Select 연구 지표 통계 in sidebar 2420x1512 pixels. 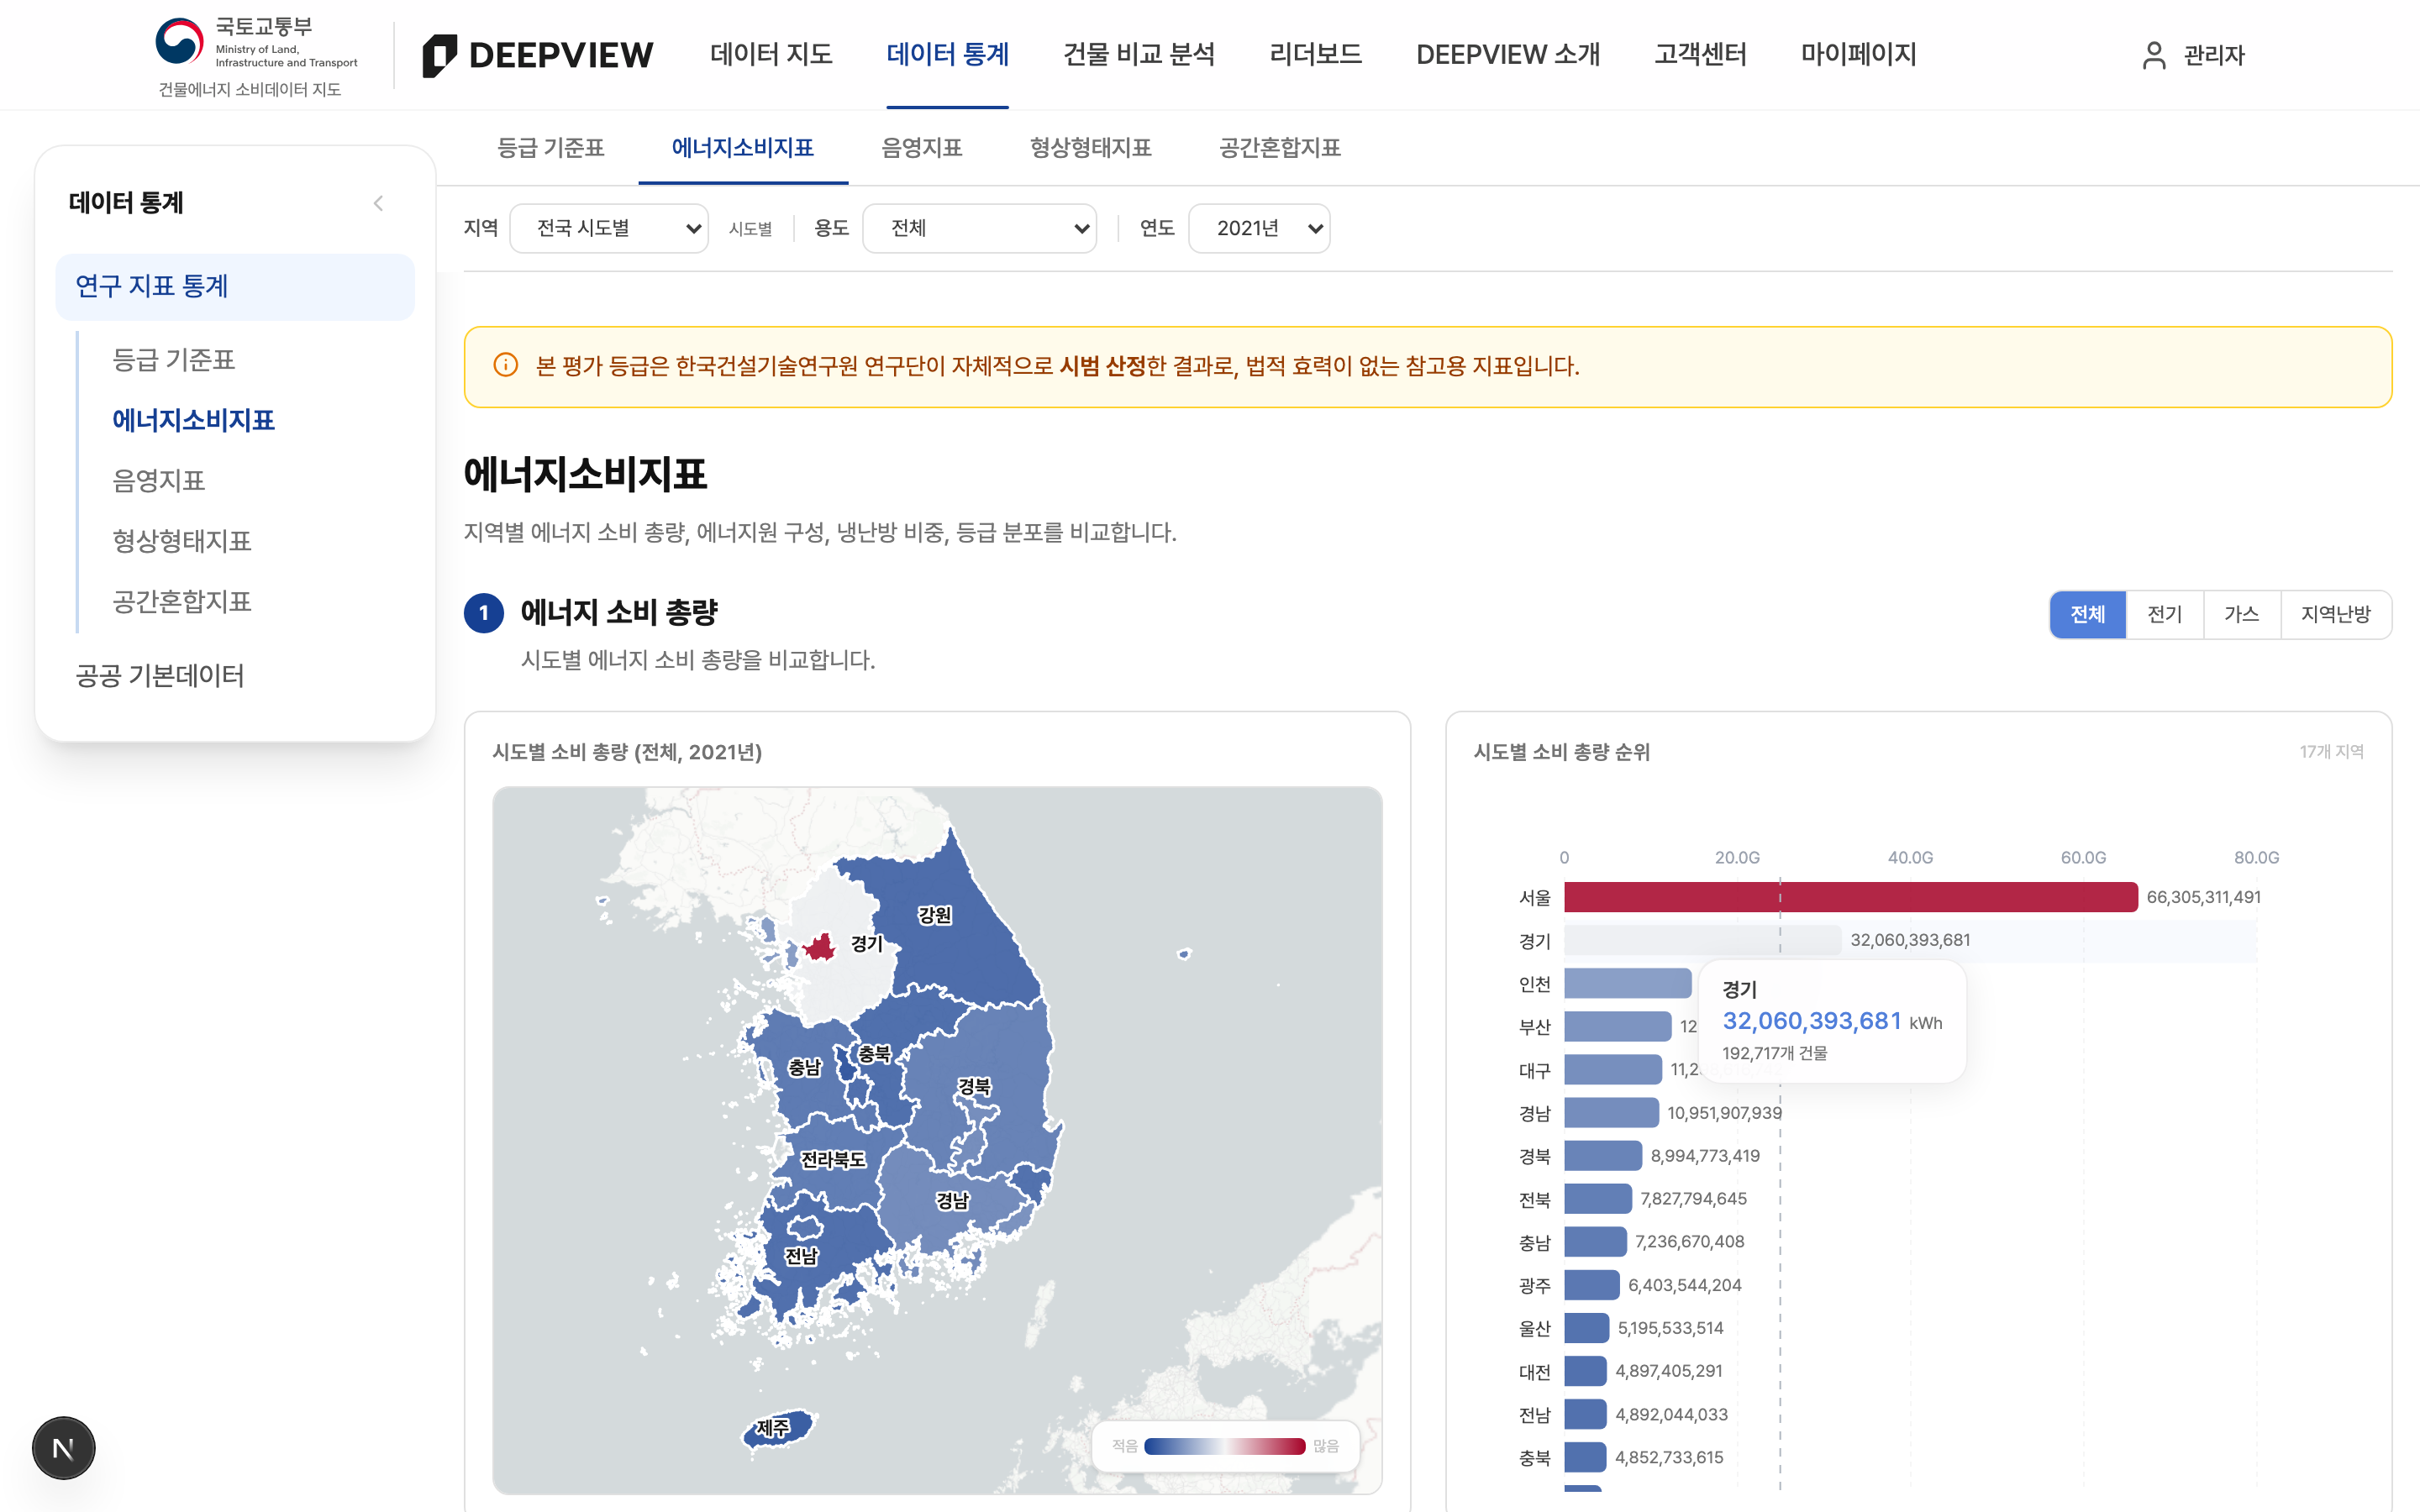(235, 287)
